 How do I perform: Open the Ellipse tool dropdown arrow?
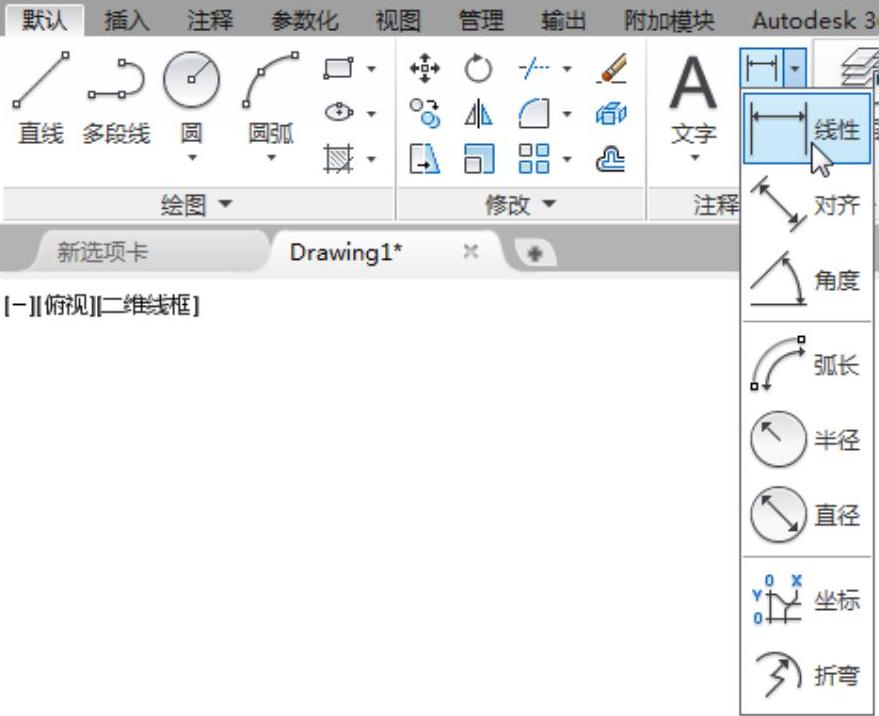[x=371, y=114]
